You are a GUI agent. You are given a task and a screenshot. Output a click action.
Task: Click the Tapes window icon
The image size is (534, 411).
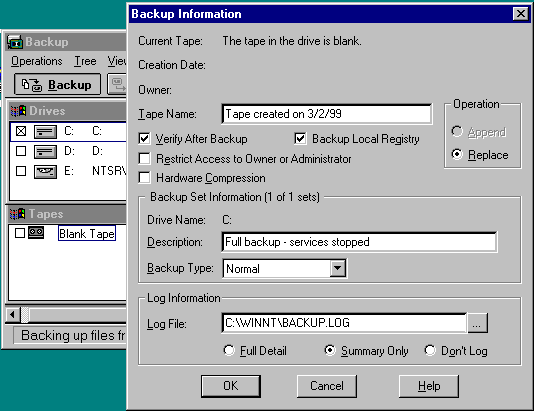click(x=17, y=214)
